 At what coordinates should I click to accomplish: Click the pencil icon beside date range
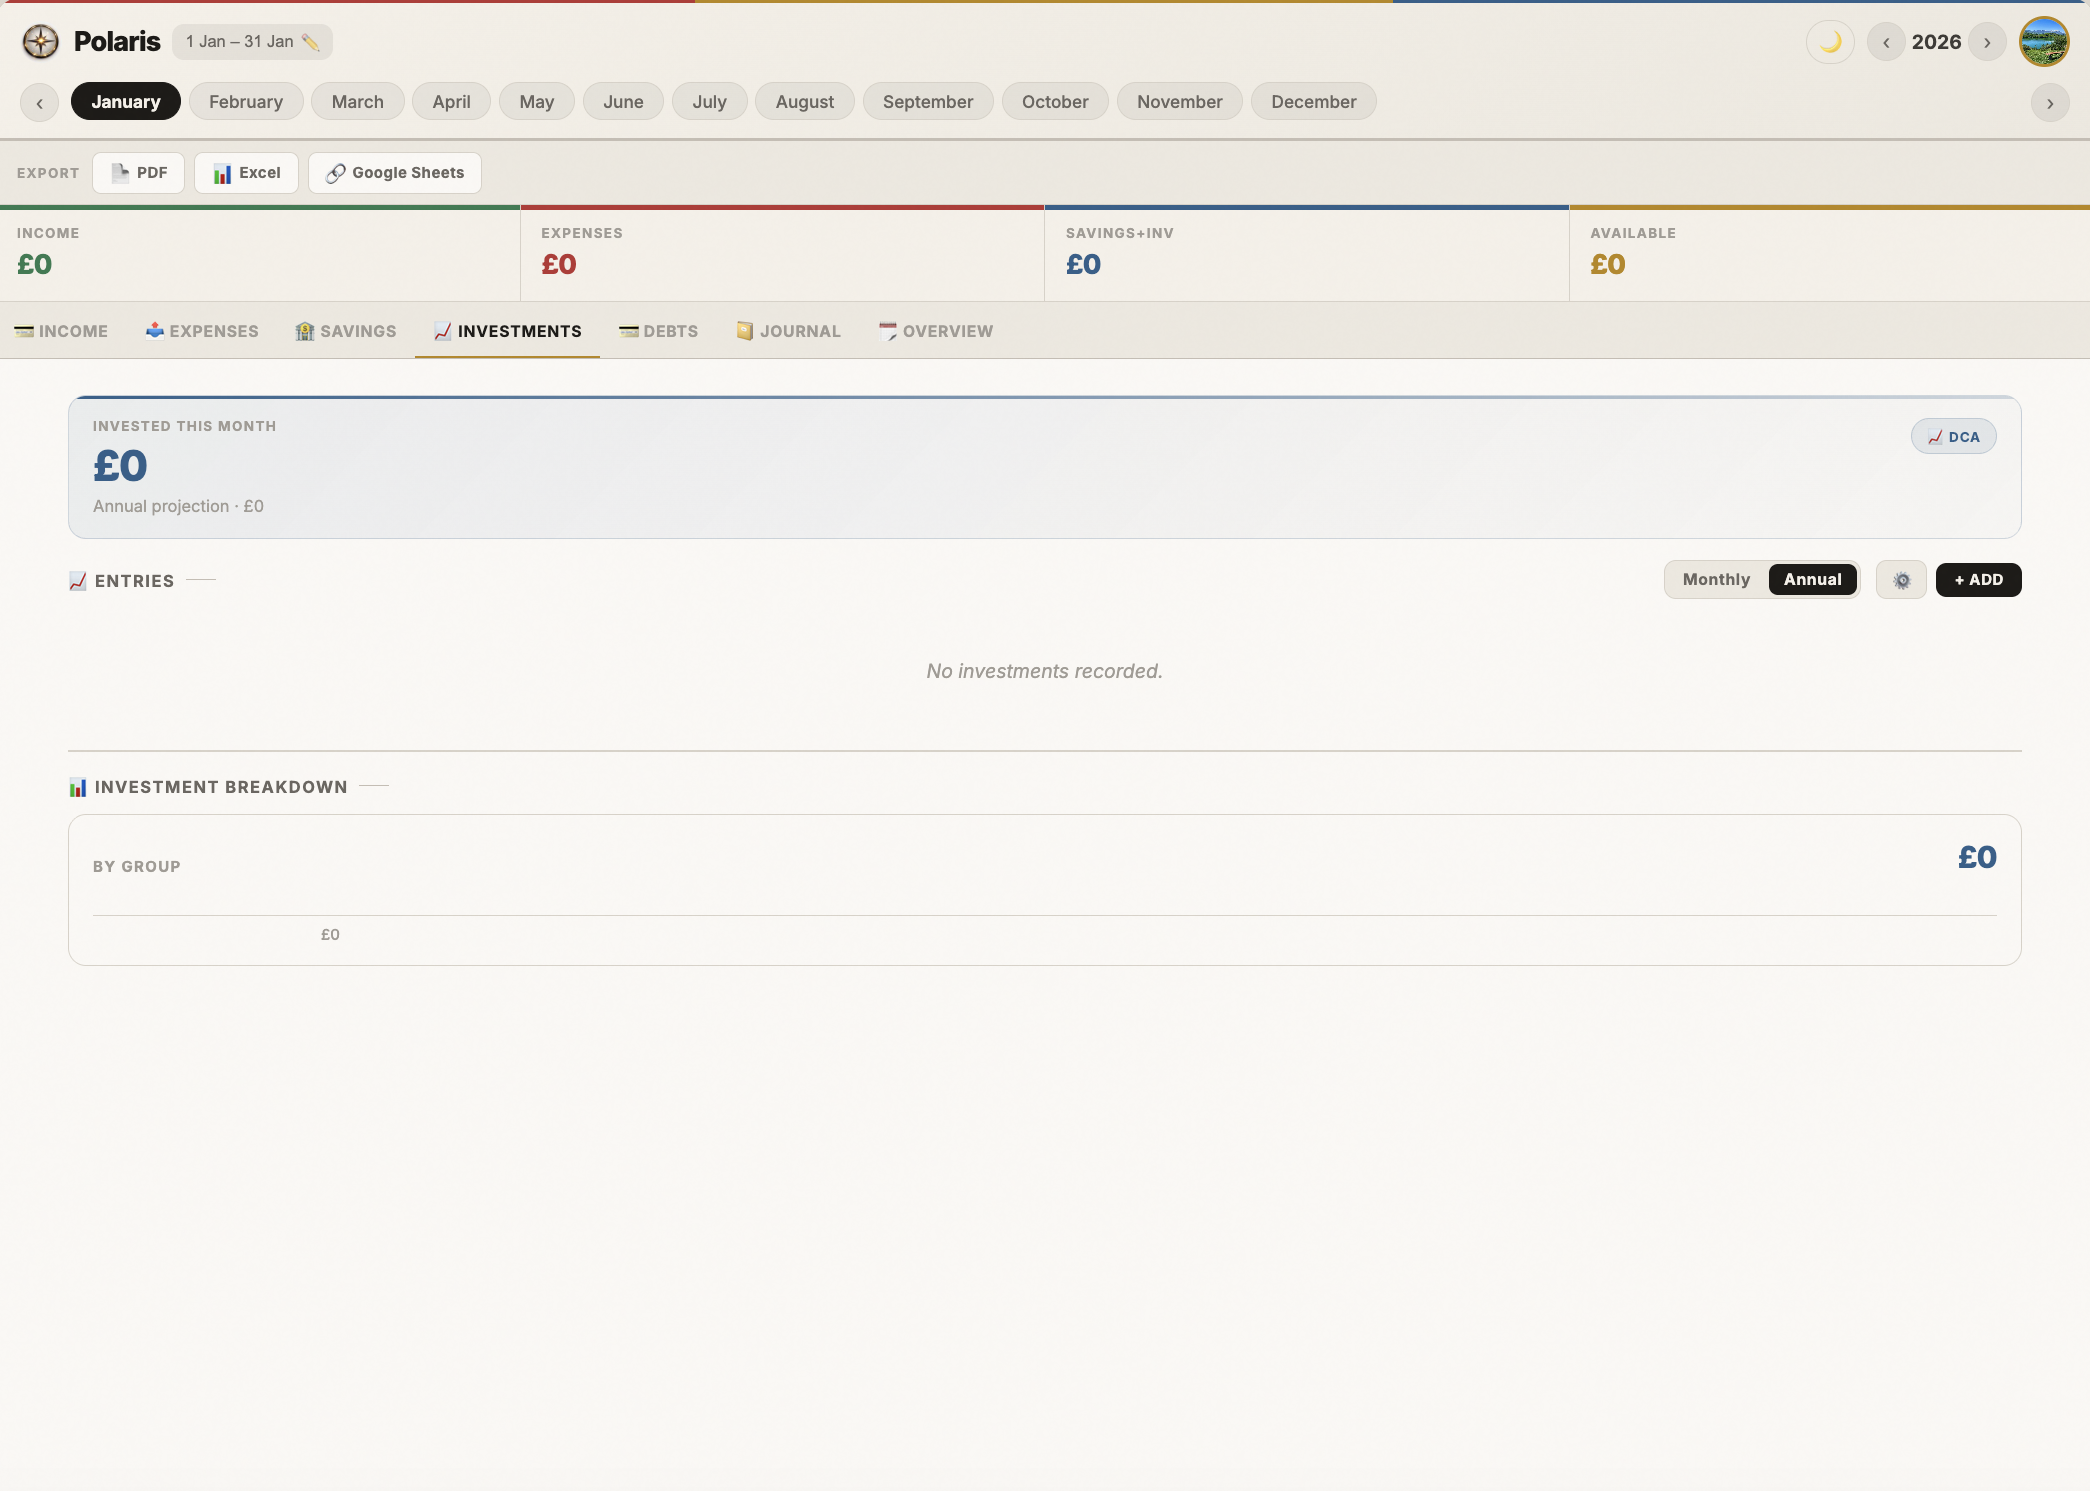point(311,42)
